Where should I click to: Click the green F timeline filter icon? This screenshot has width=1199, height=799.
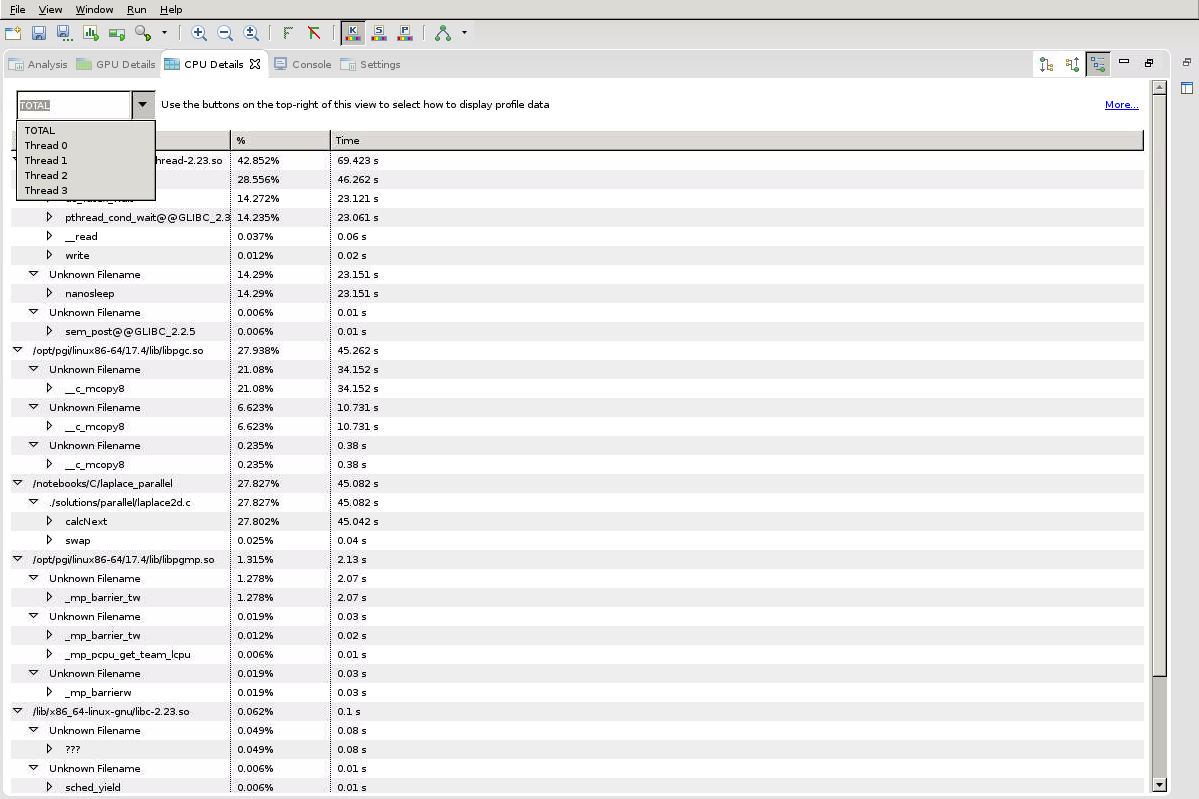288,33
